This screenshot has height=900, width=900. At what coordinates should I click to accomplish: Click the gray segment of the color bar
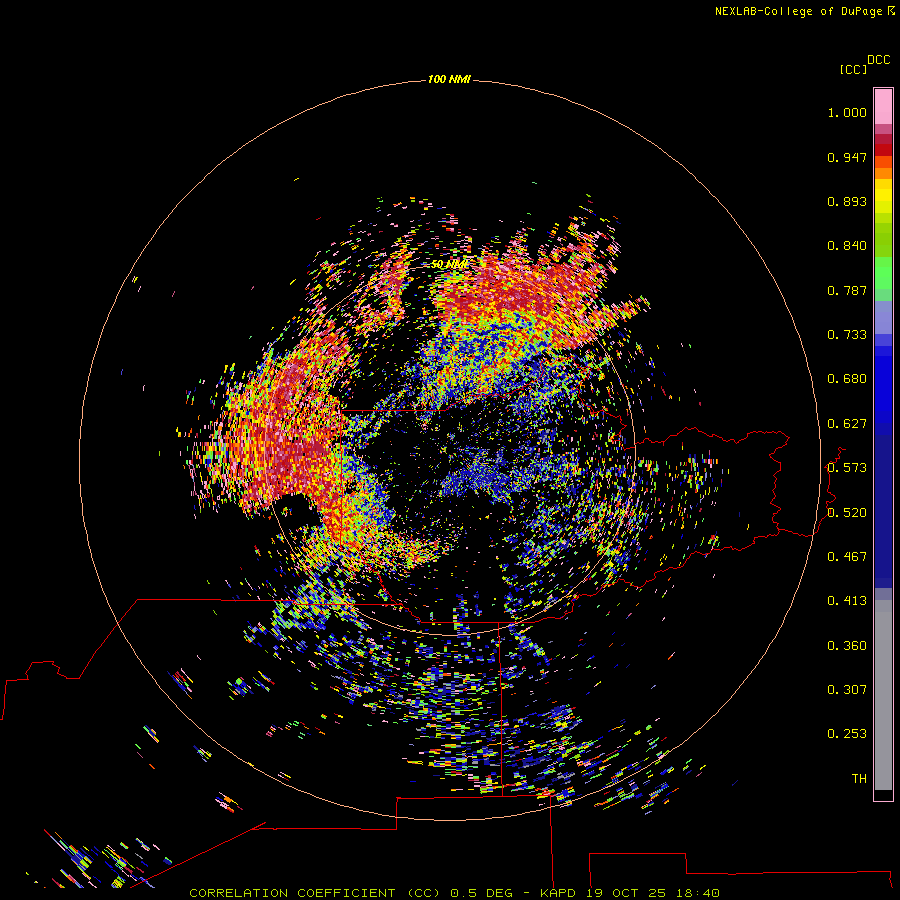pos(883,695)
